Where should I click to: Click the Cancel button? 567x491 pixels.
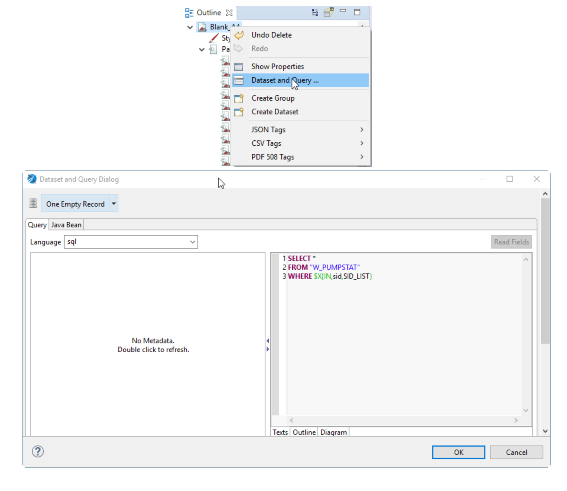[516, 452]
